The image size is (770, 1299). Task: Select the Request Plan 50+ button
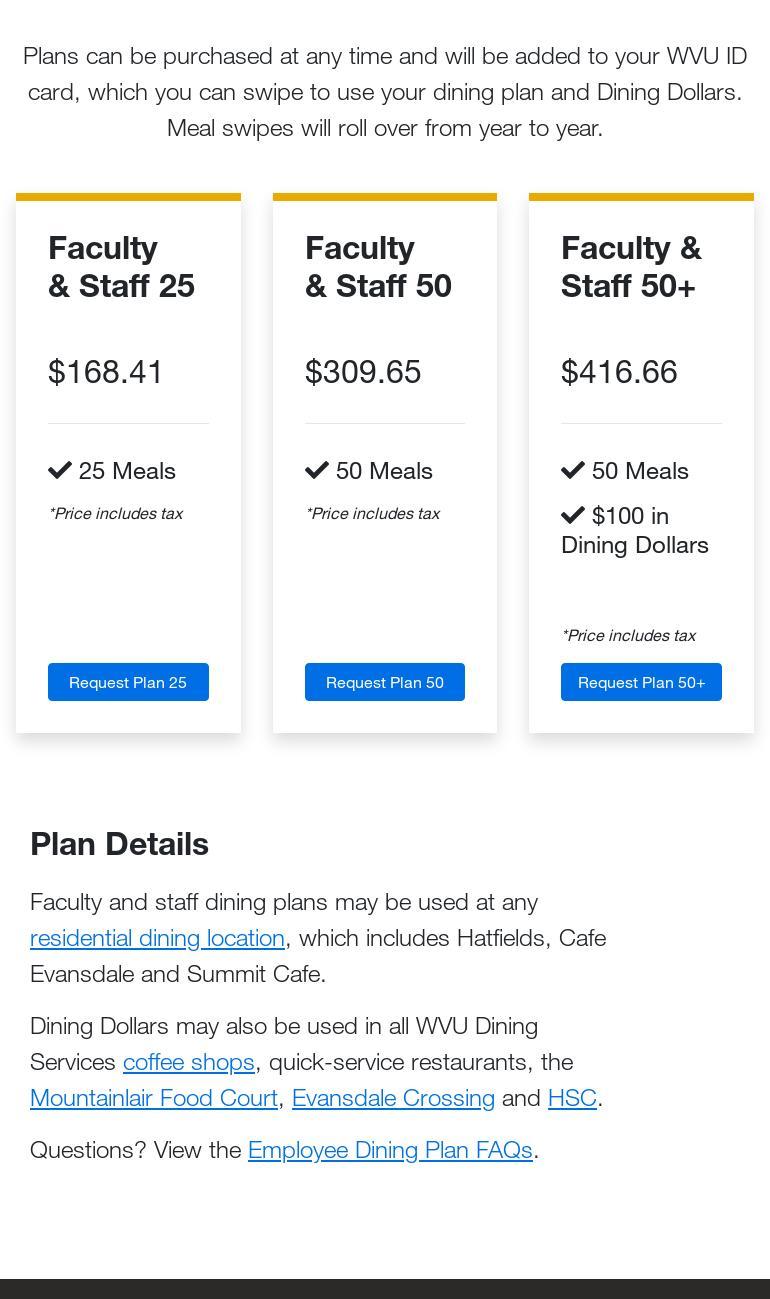(x=641, y=682)
